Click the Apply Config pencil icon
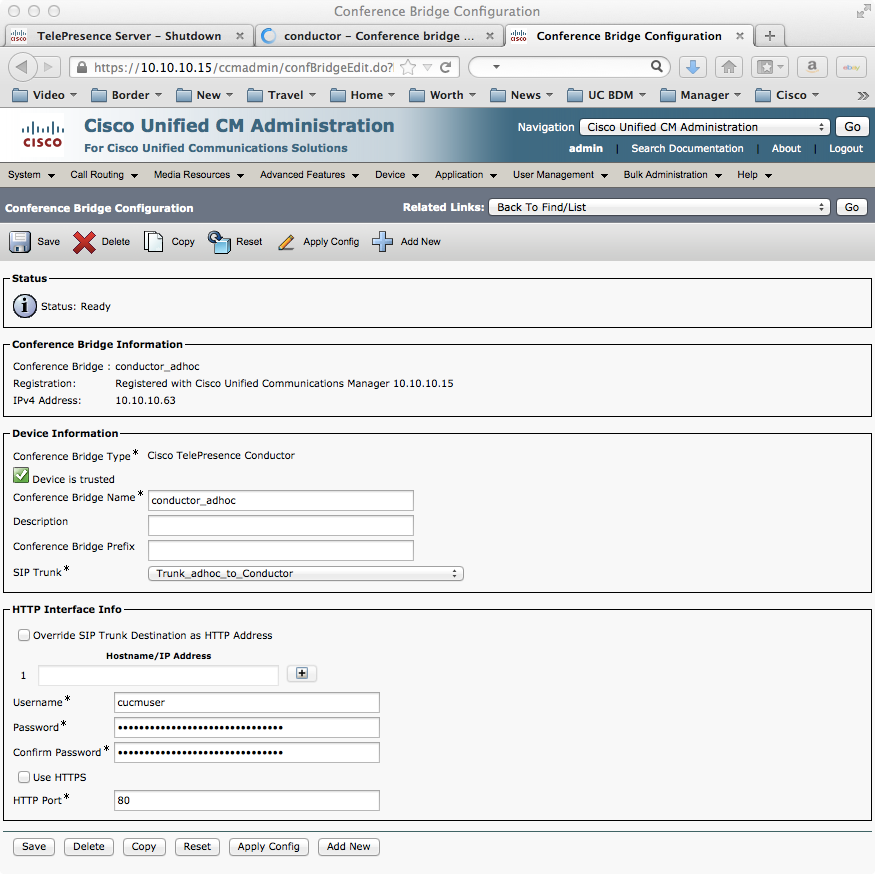The height and width of the screenshot is (874, 875). point(286,242)
